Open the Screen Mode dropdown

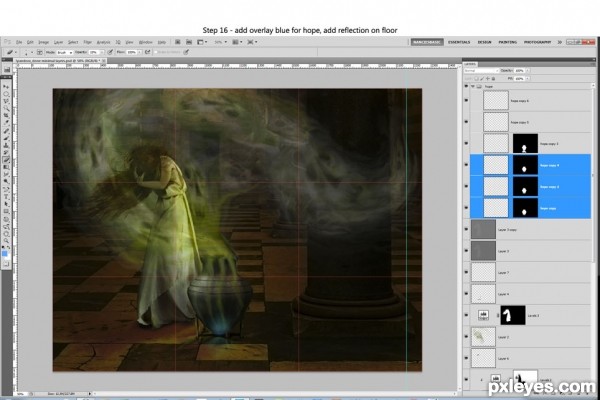click(252, 42)
